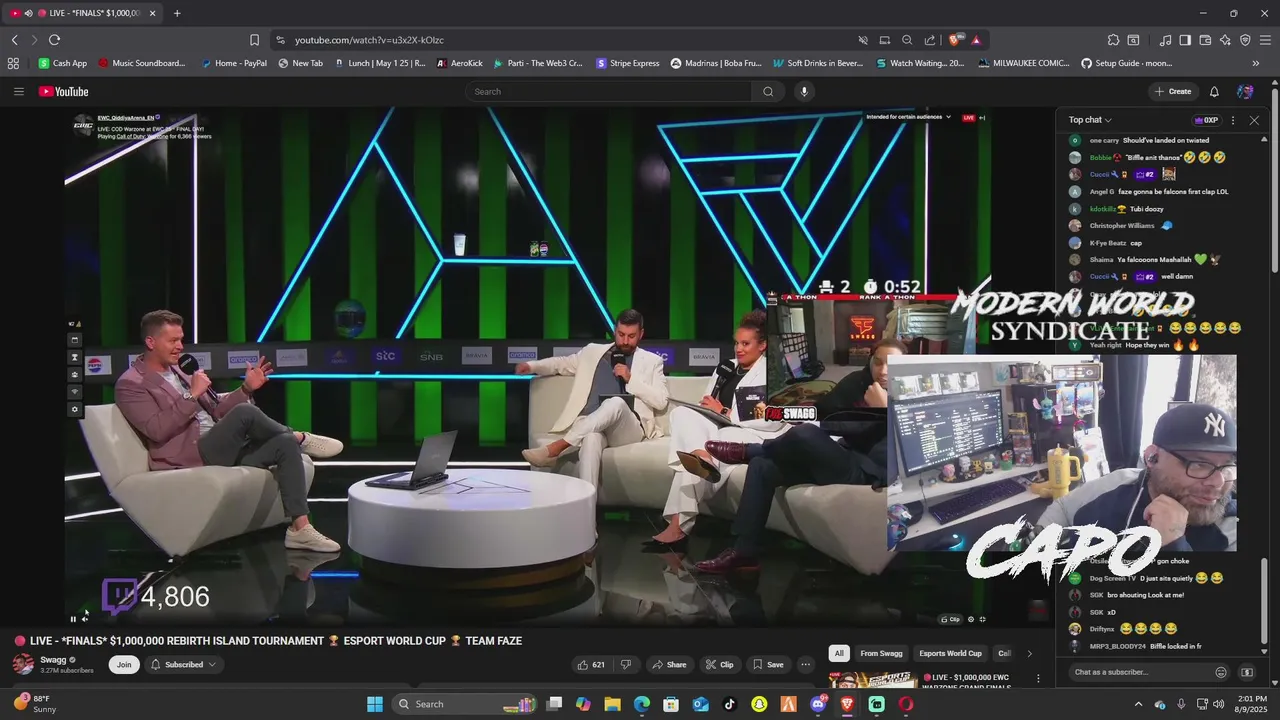Viewport: 1280px width, 720px height.
Task: Clip the video using Clip button
Action: [x=720, y=664]
